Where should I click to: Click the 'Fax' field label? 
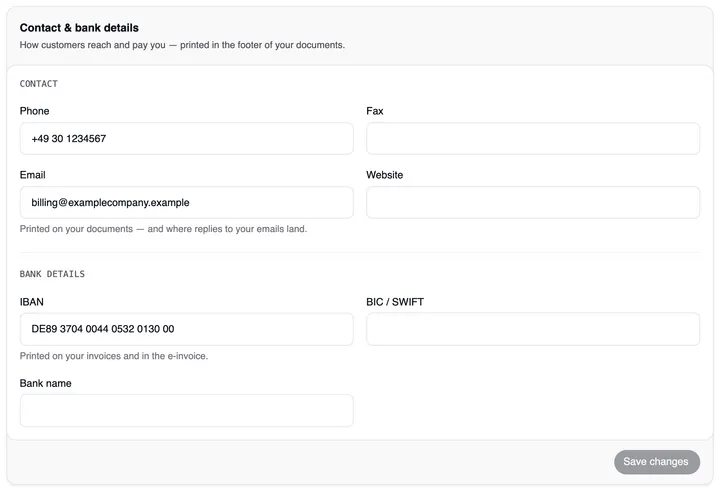pos(375,111)
